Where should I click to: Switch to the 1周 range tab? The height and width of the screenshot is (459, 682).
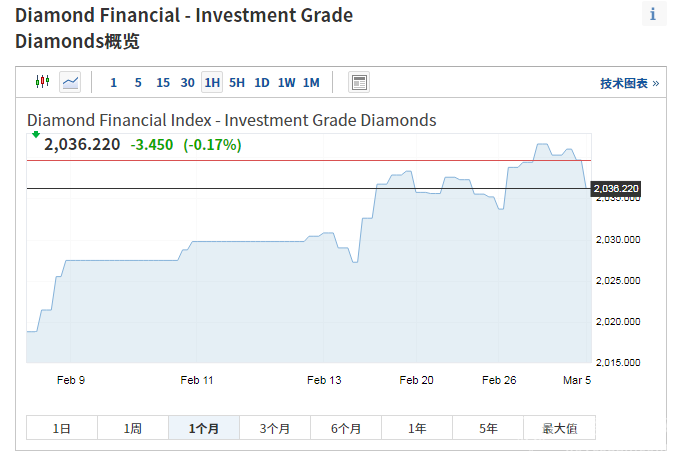coord(133,428)
